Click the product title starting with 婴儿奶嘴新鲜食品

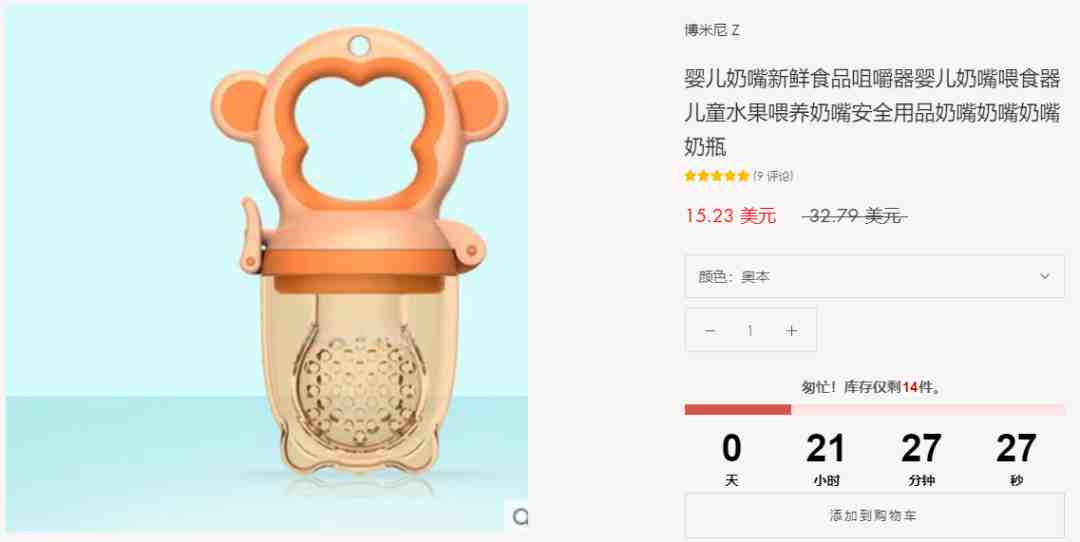(872, 113)
